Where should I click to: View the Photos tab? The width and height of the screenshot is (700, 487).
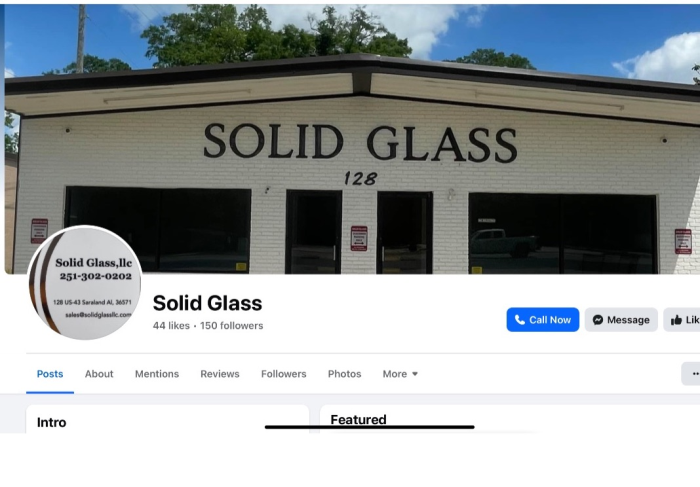pyautogui.click(x=344, y=374)
